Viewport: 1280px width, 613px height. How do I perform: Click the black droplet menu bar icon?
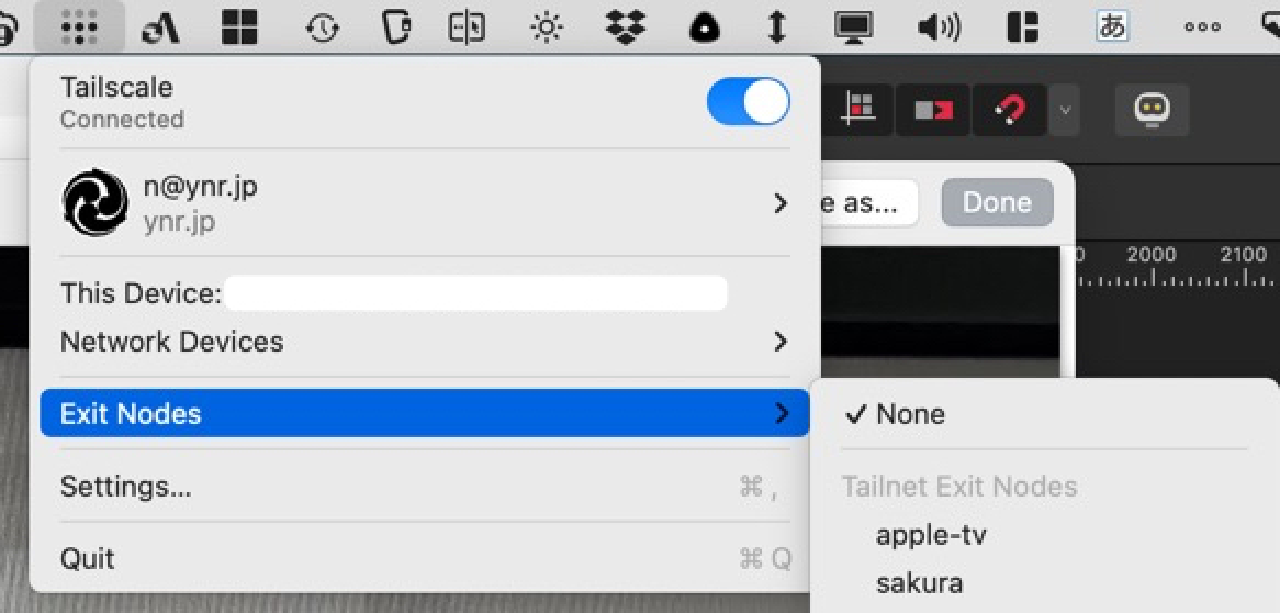pos(705,28)
